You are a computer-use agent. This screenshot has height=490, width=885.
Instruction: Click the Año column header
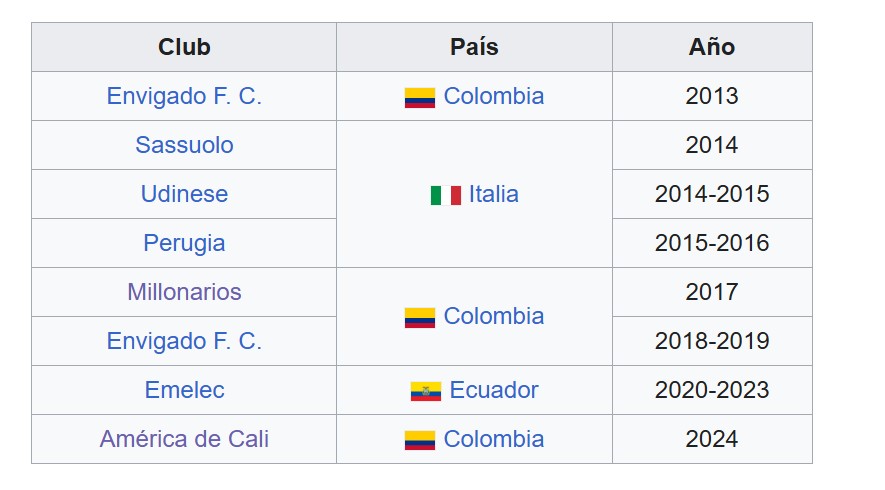pyautogui.click(x=712, y=47)
